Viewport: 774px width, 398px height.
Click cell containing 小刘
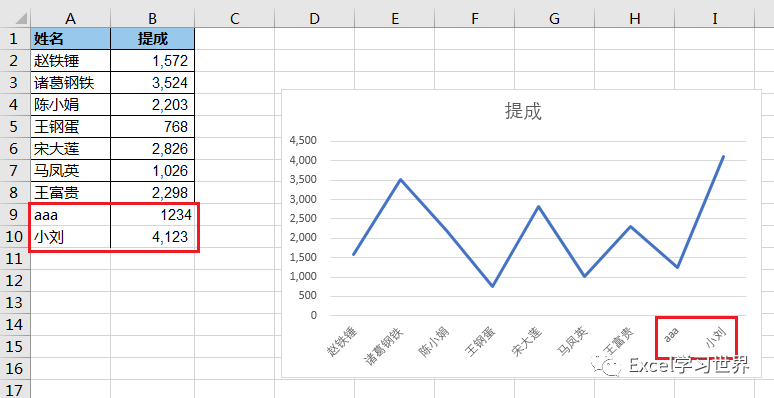(x=71, y=237)
